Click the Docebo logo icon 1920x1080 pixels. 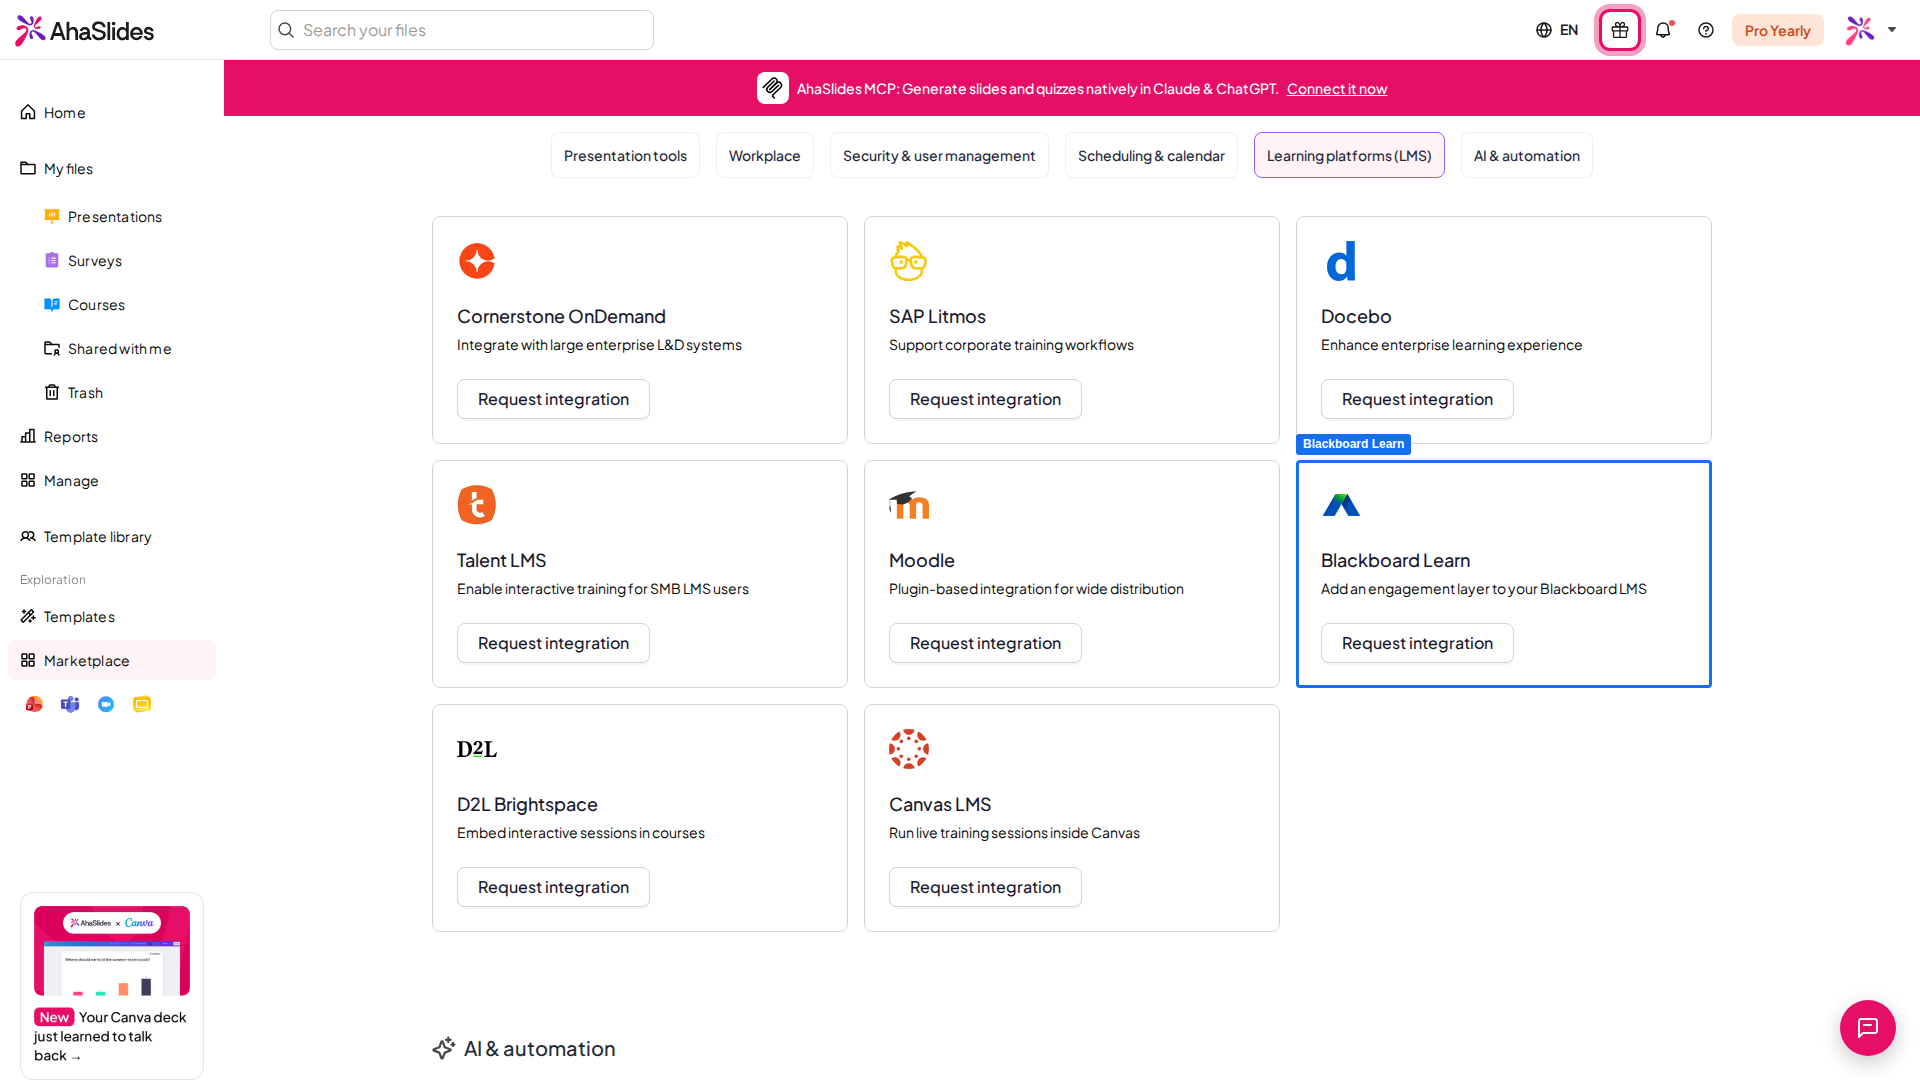click(x=1341, y=261)
